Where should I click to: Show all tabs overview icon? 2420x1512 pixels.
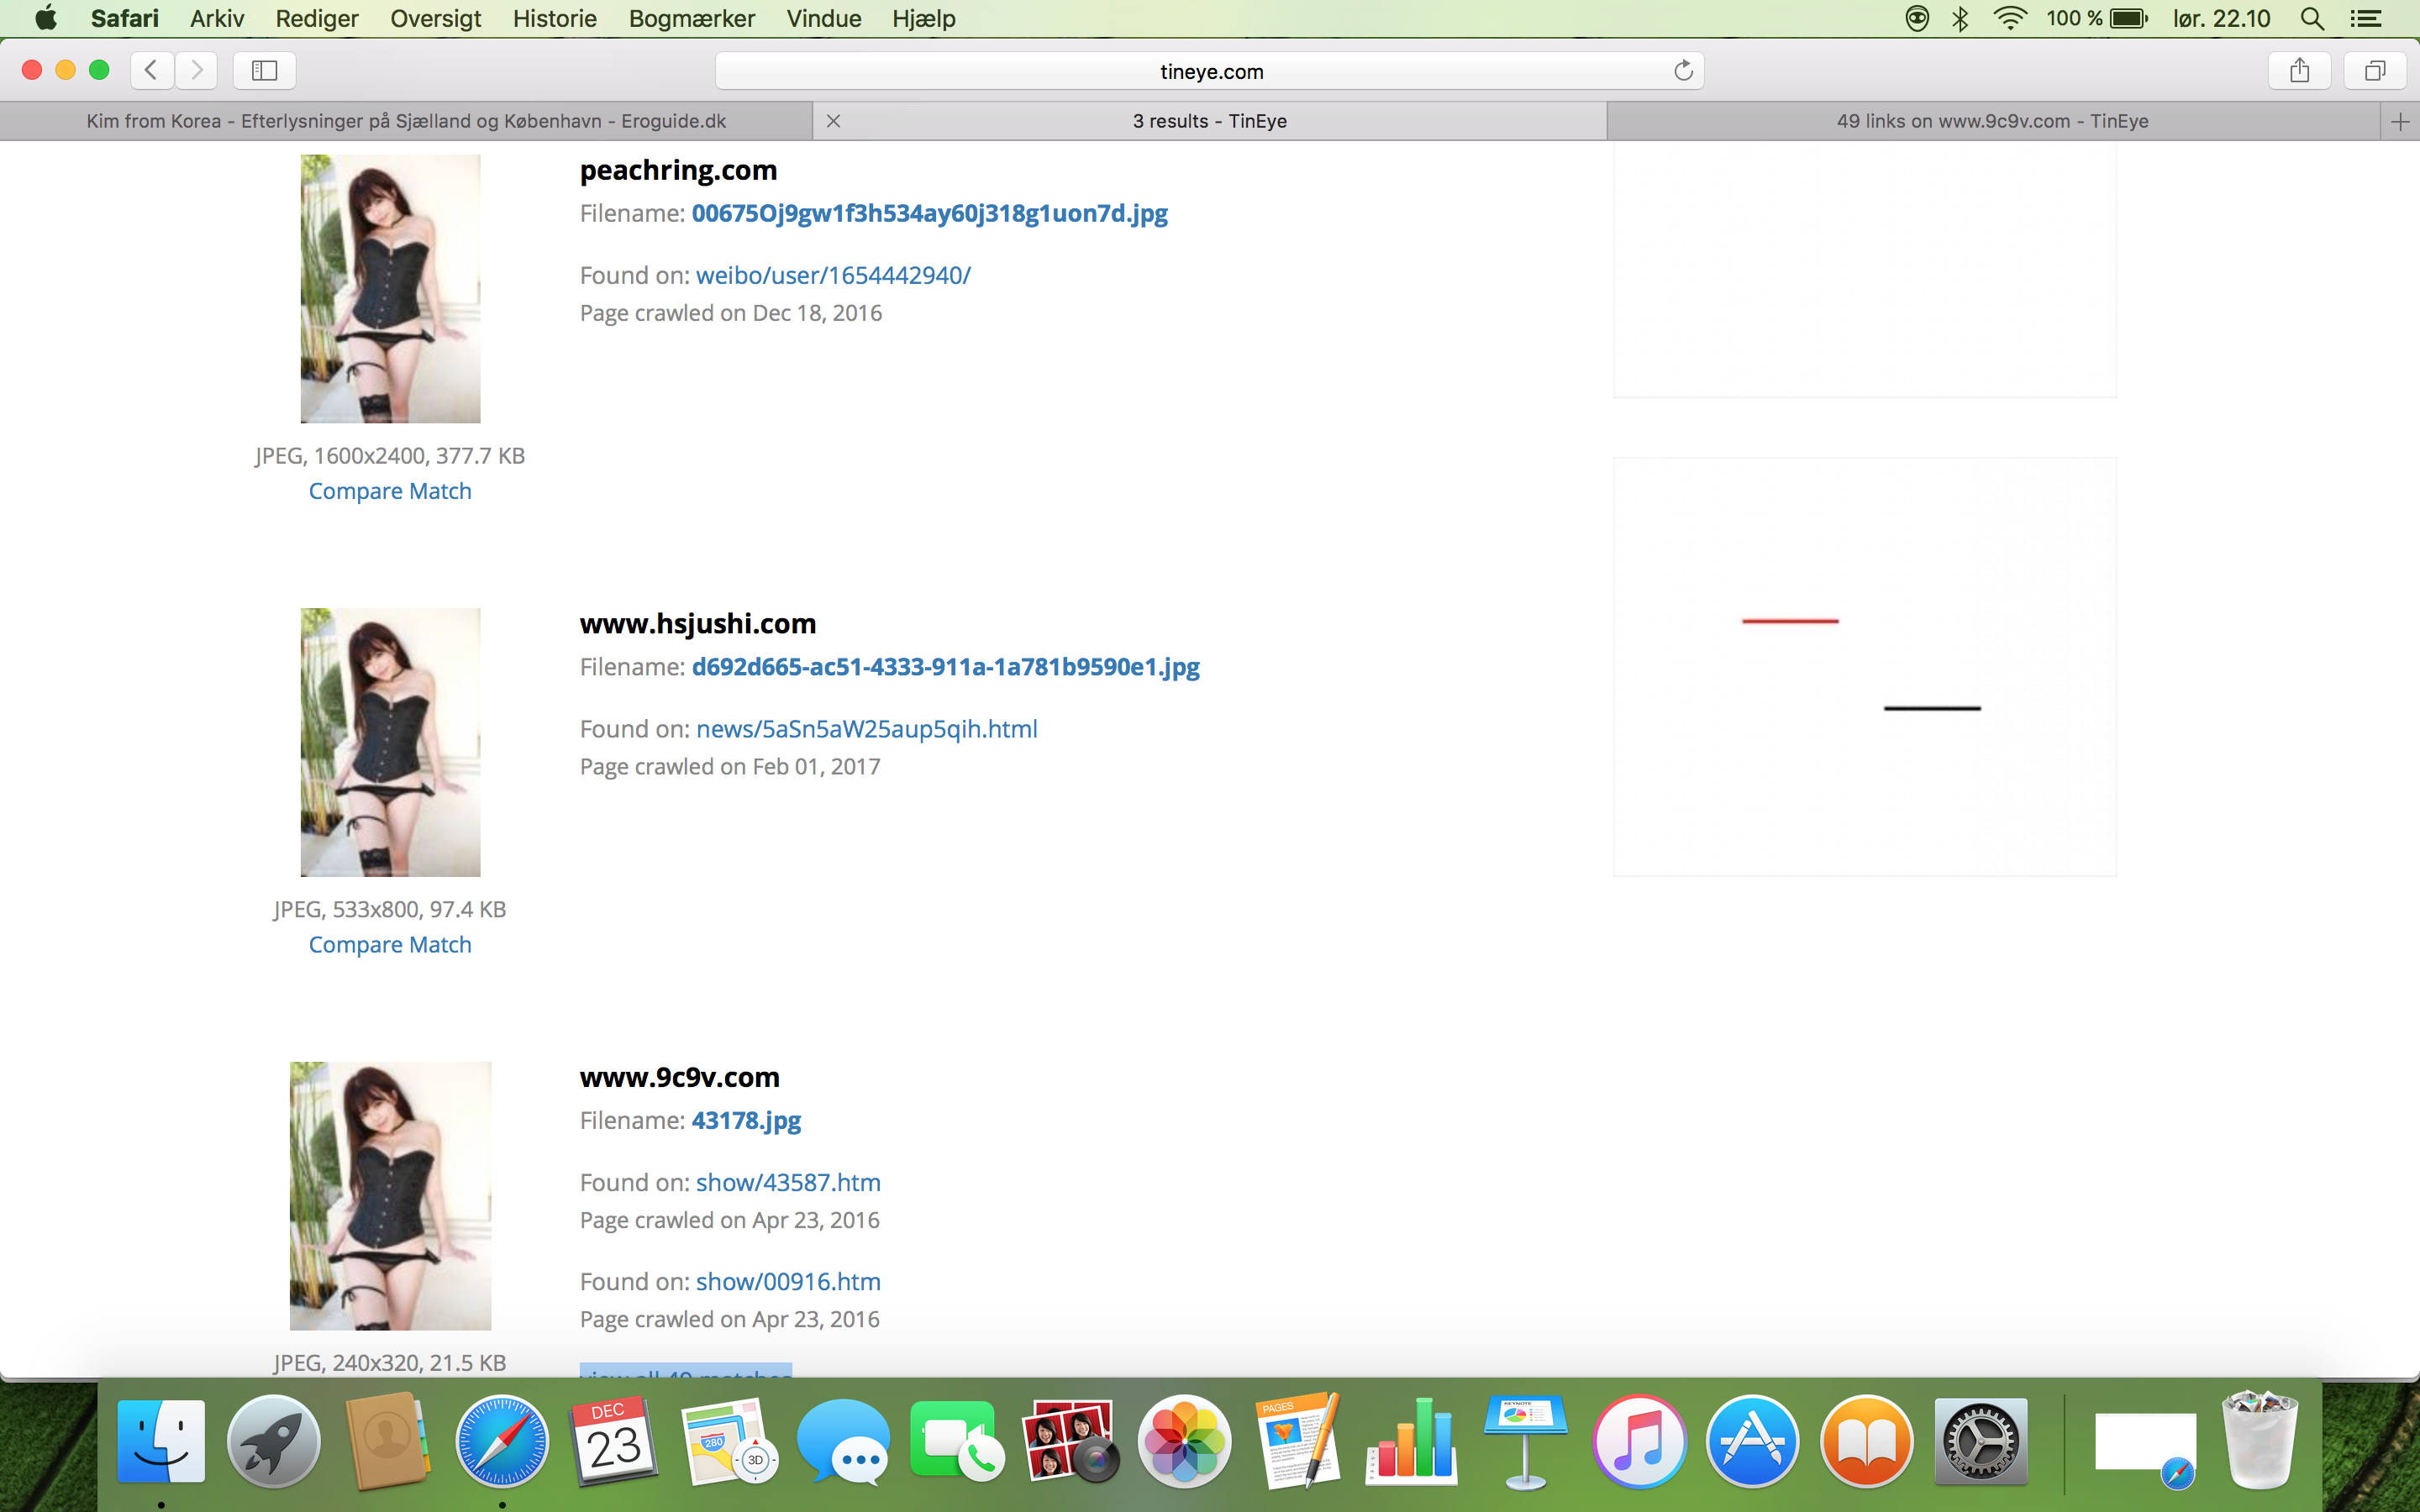click(x=2375, y=70)
